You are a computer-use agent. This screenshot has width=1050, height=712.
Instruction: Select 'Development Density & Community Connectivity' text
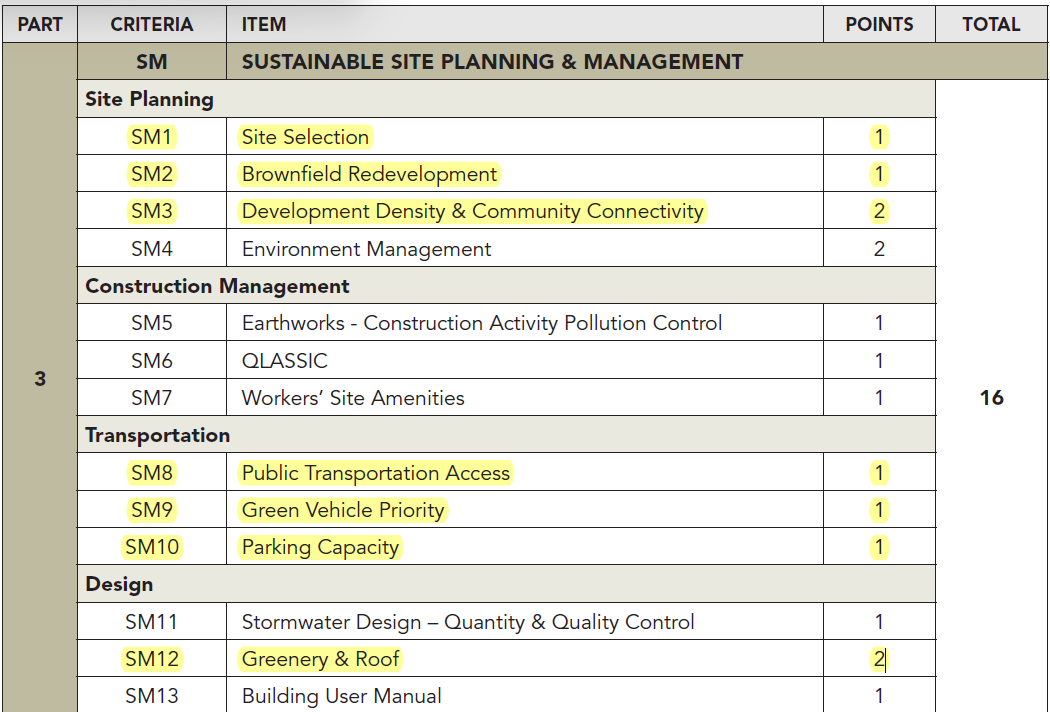(473, 211)
